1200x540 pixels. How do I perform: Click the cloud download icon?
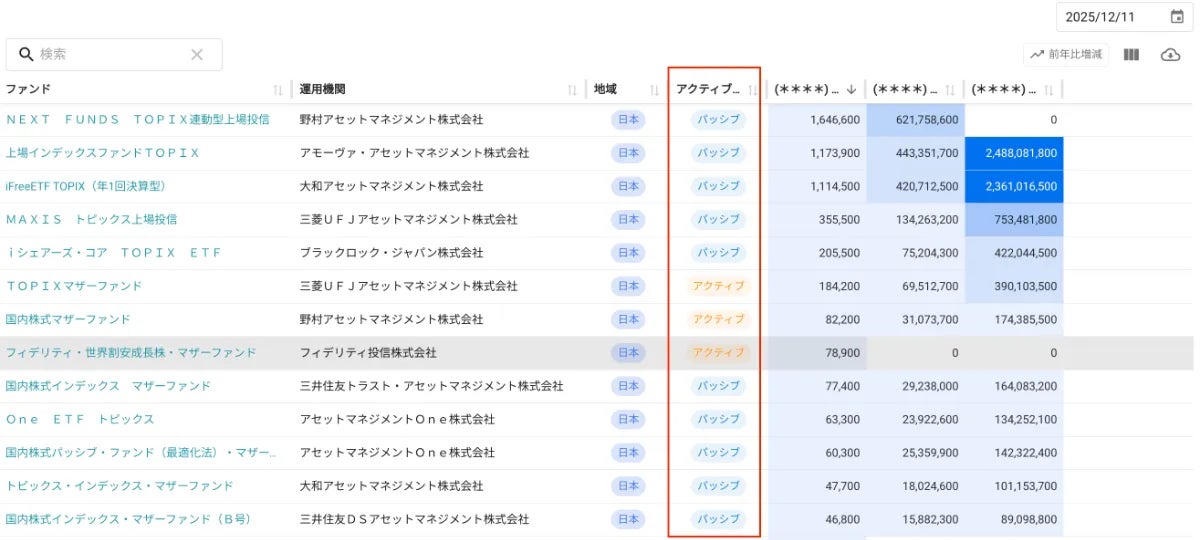pos(1170,55)
